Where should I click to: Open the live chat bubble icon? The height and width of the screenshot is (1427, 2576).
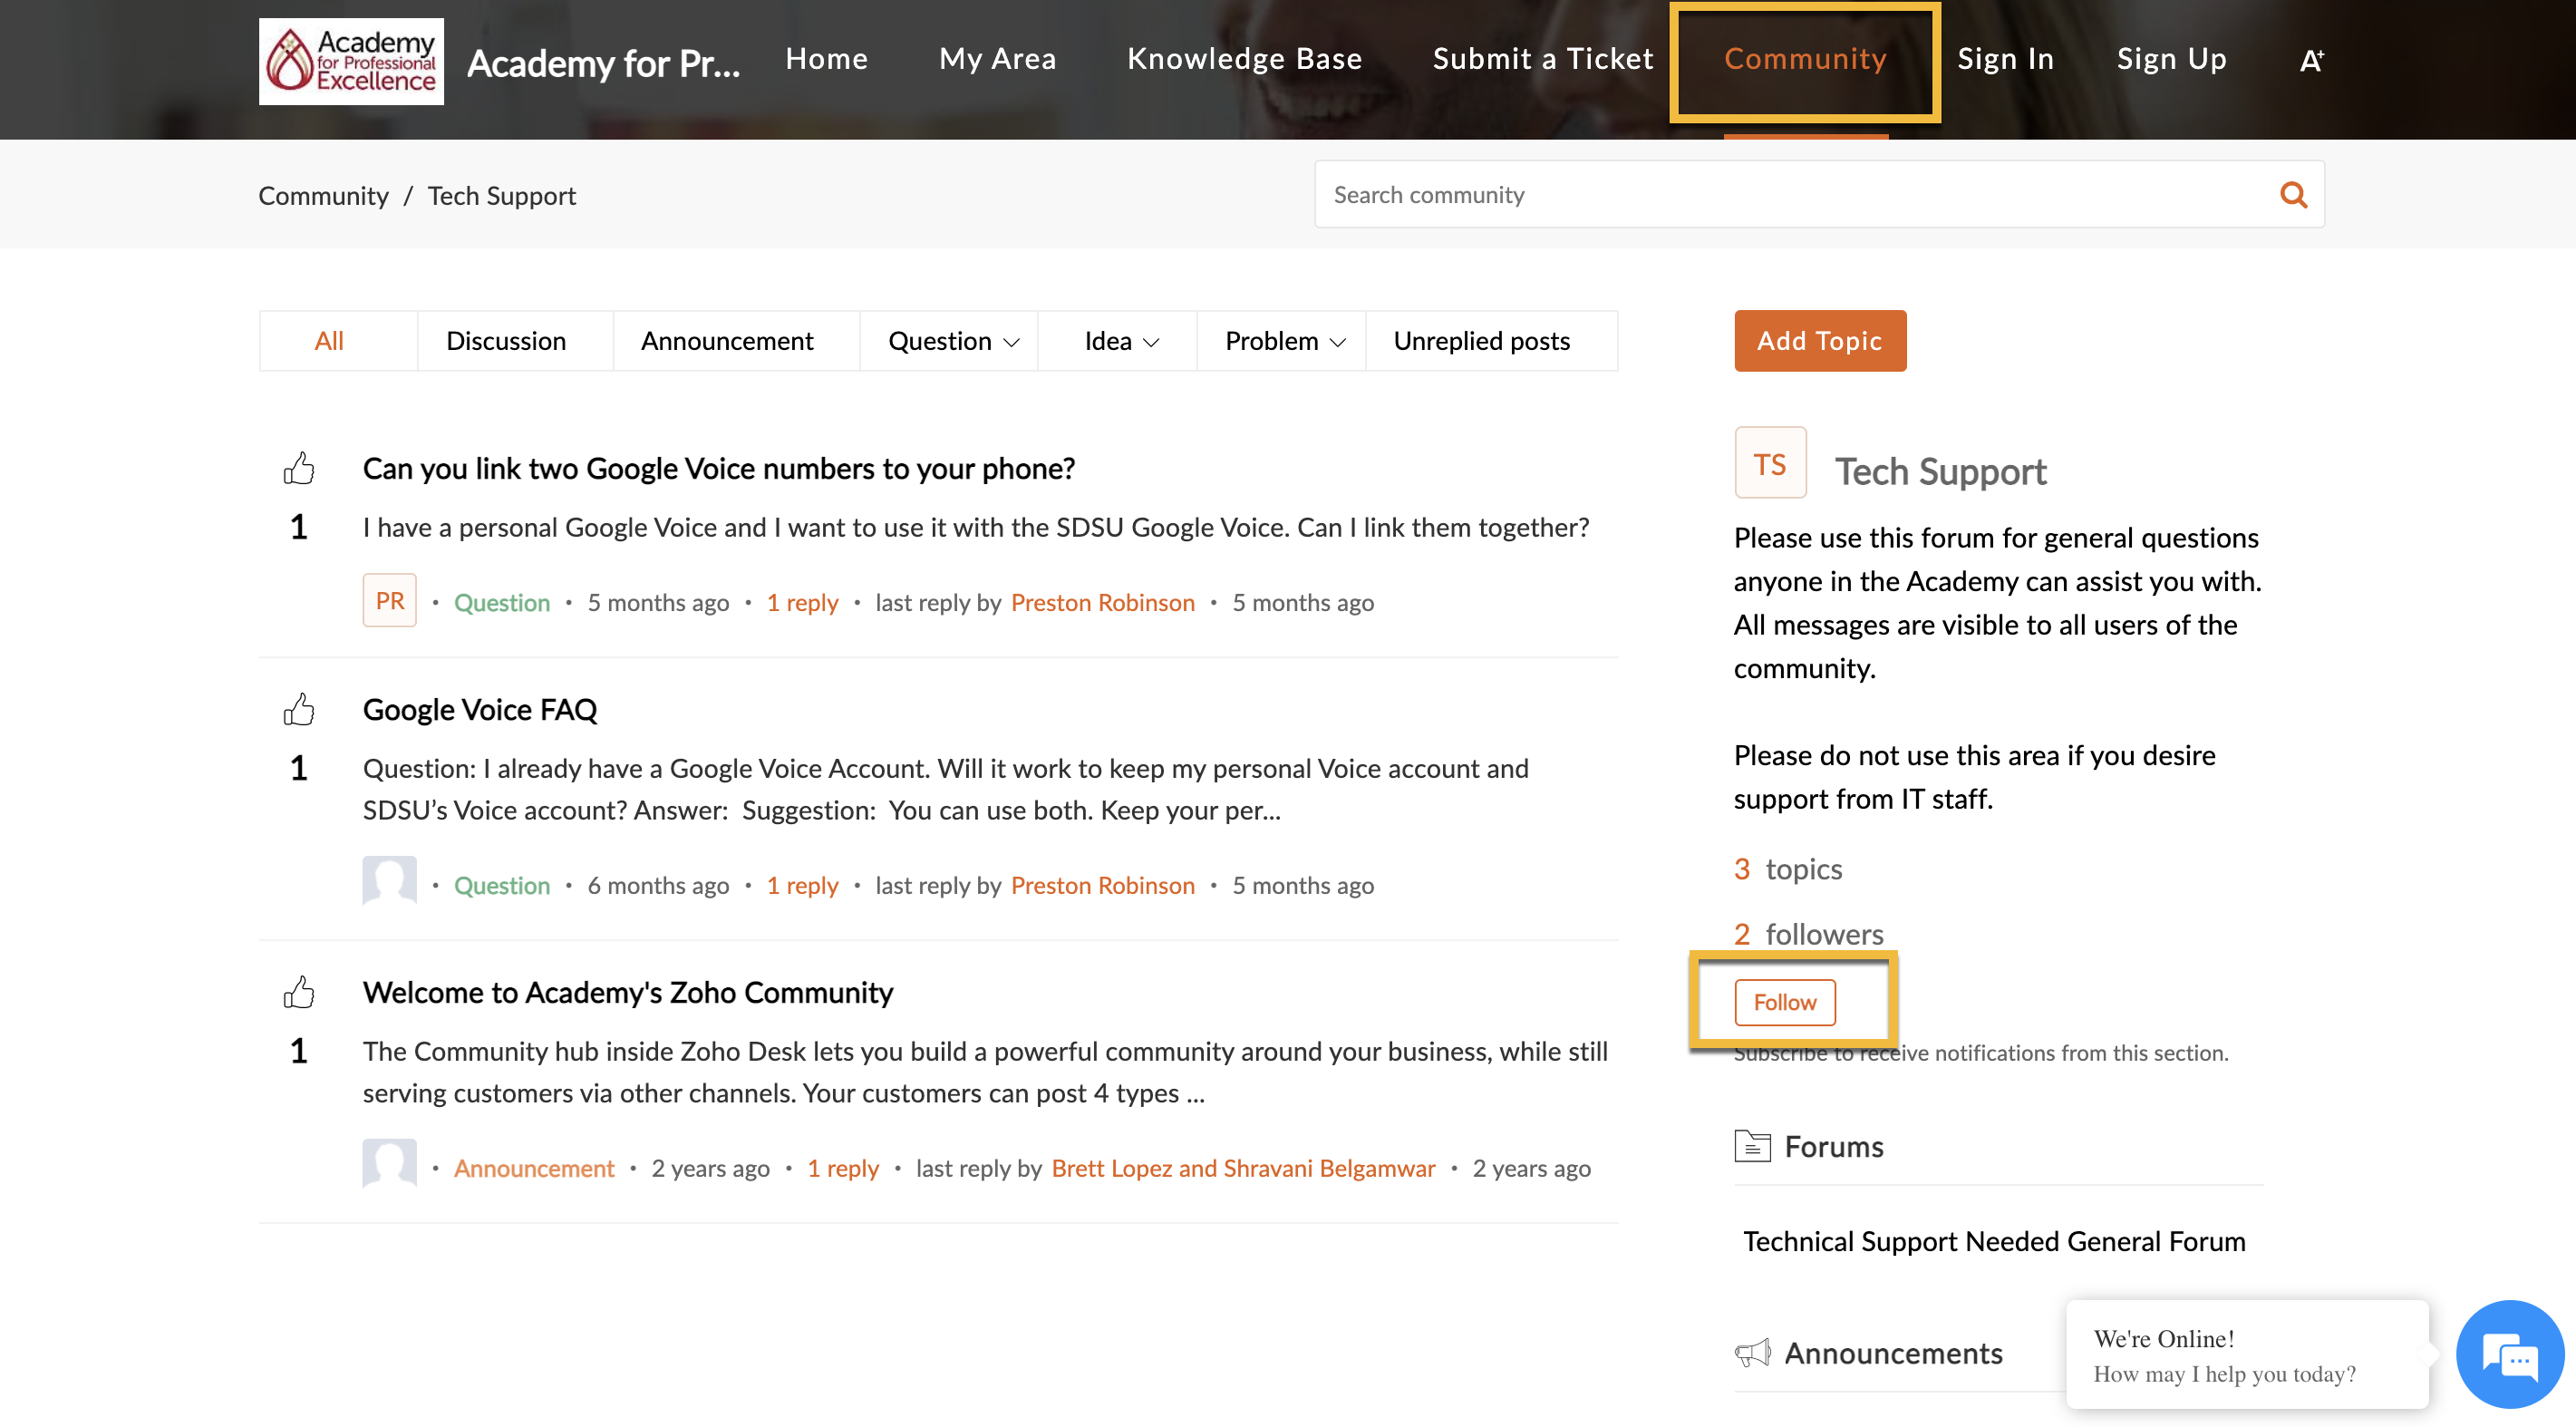tap(2510, 1356)
